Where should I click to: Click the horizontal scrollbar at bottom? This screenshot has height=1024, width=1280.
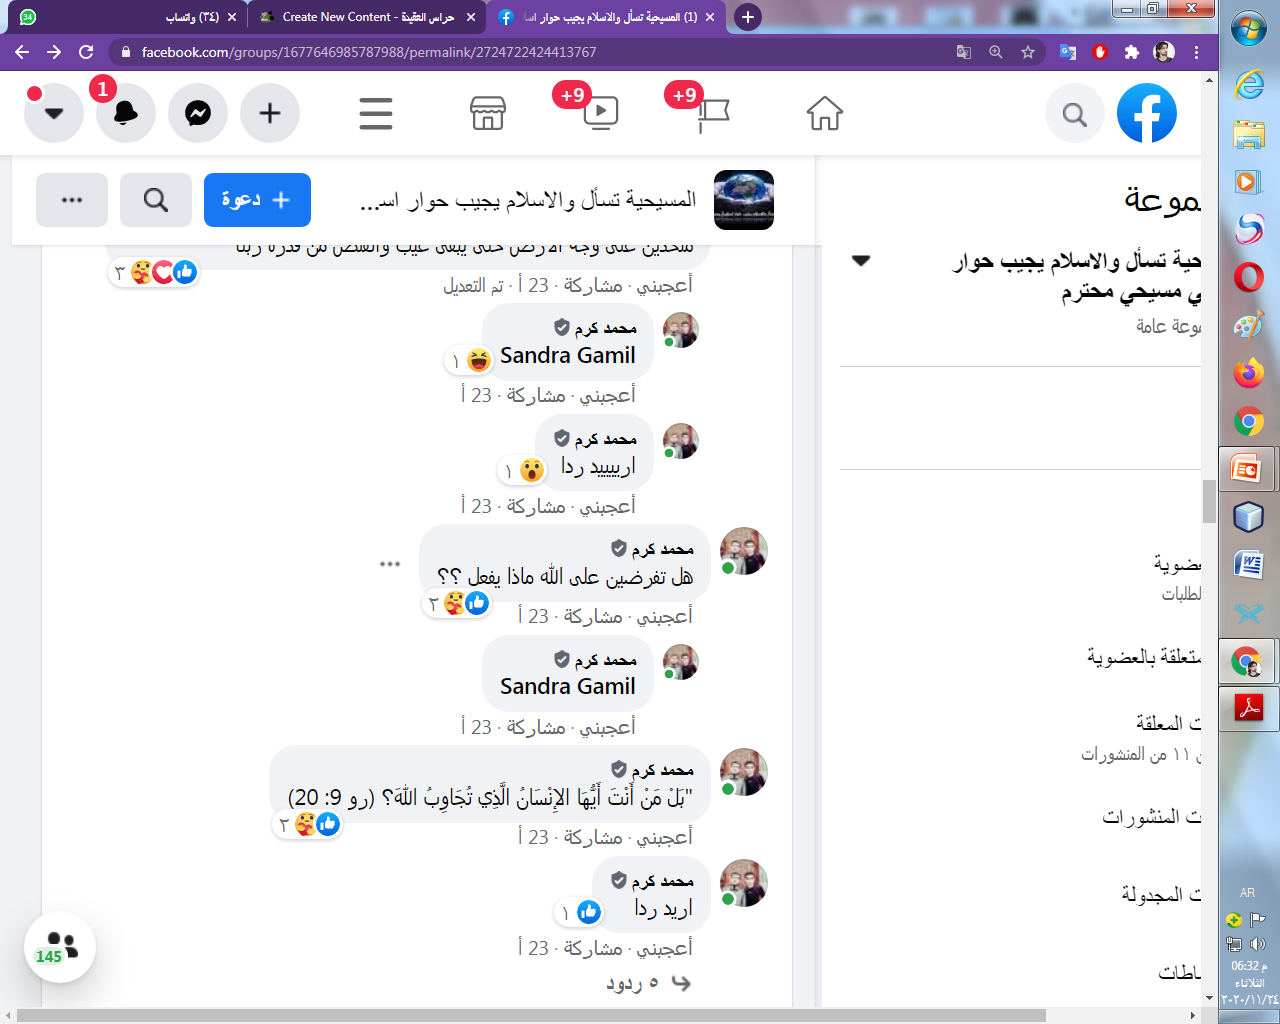tap(531, 1015)
